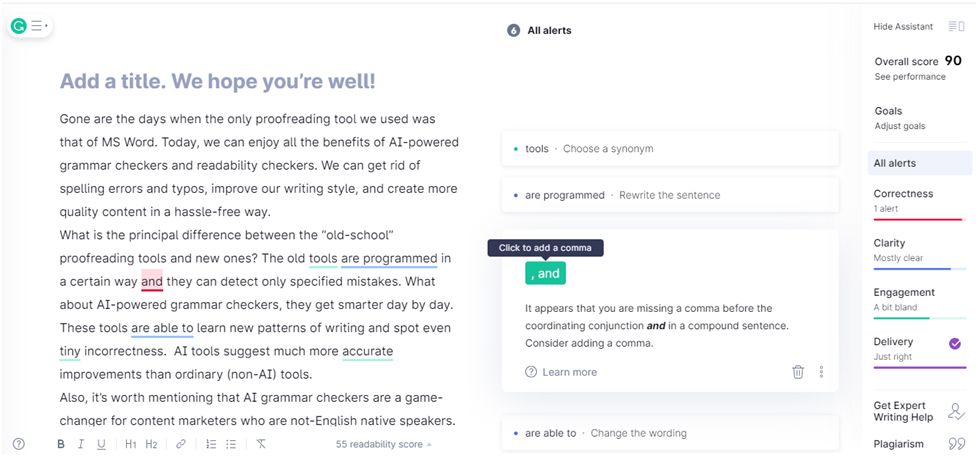
Task: Open more options on the suggestion card
Action: click(x=821, y=372)
